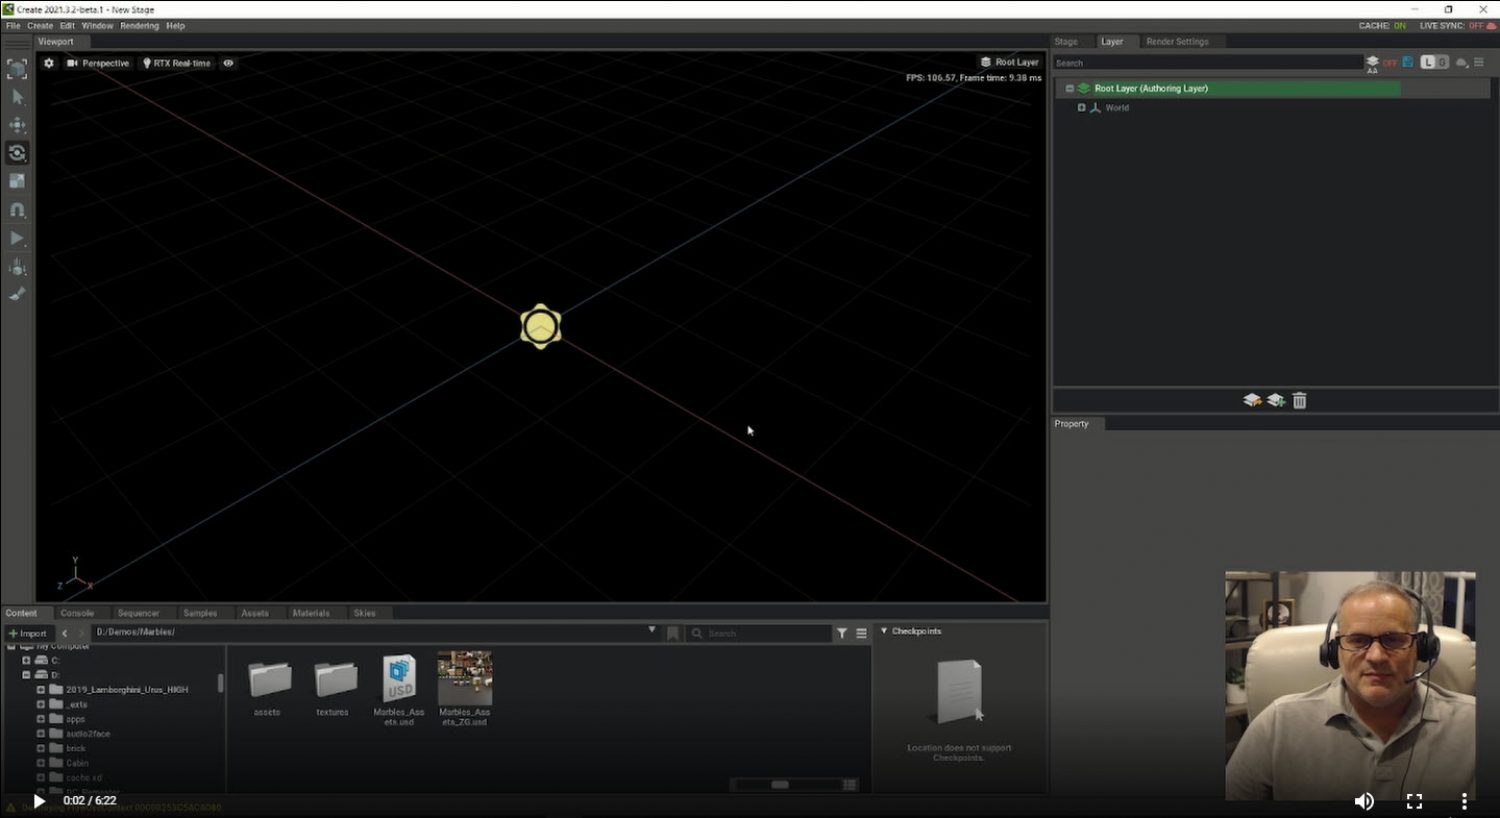Toggle viewport visibility eye icon
Viewport: 1500px width, 818px height.
pos(228,63)
